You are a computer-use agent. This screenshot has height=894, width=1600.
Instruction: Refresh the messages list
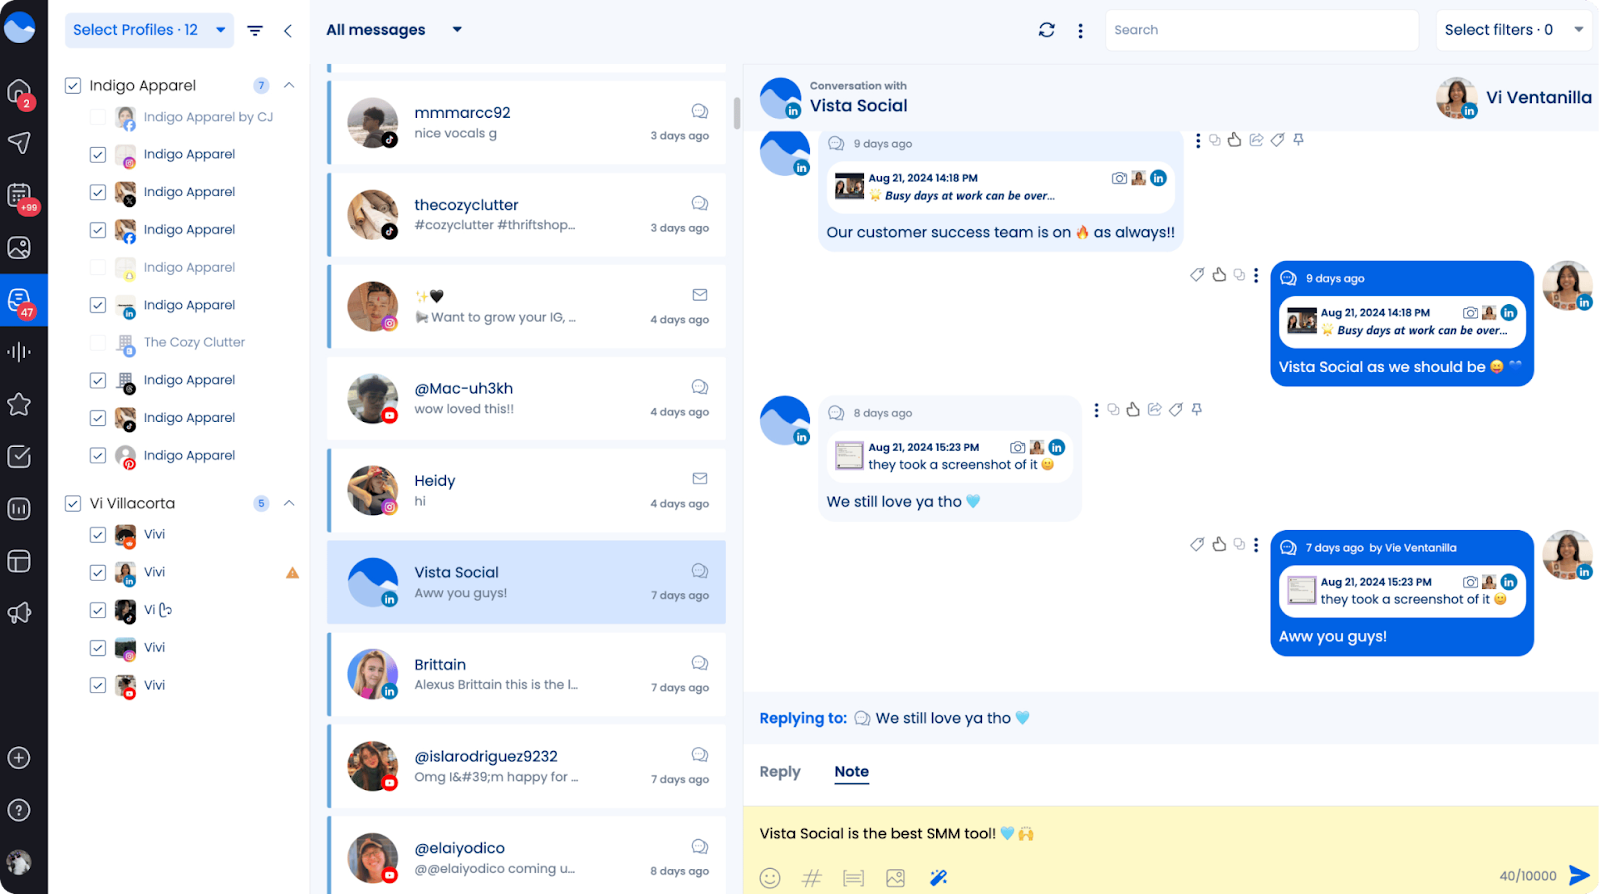(x=1046, y=30)
